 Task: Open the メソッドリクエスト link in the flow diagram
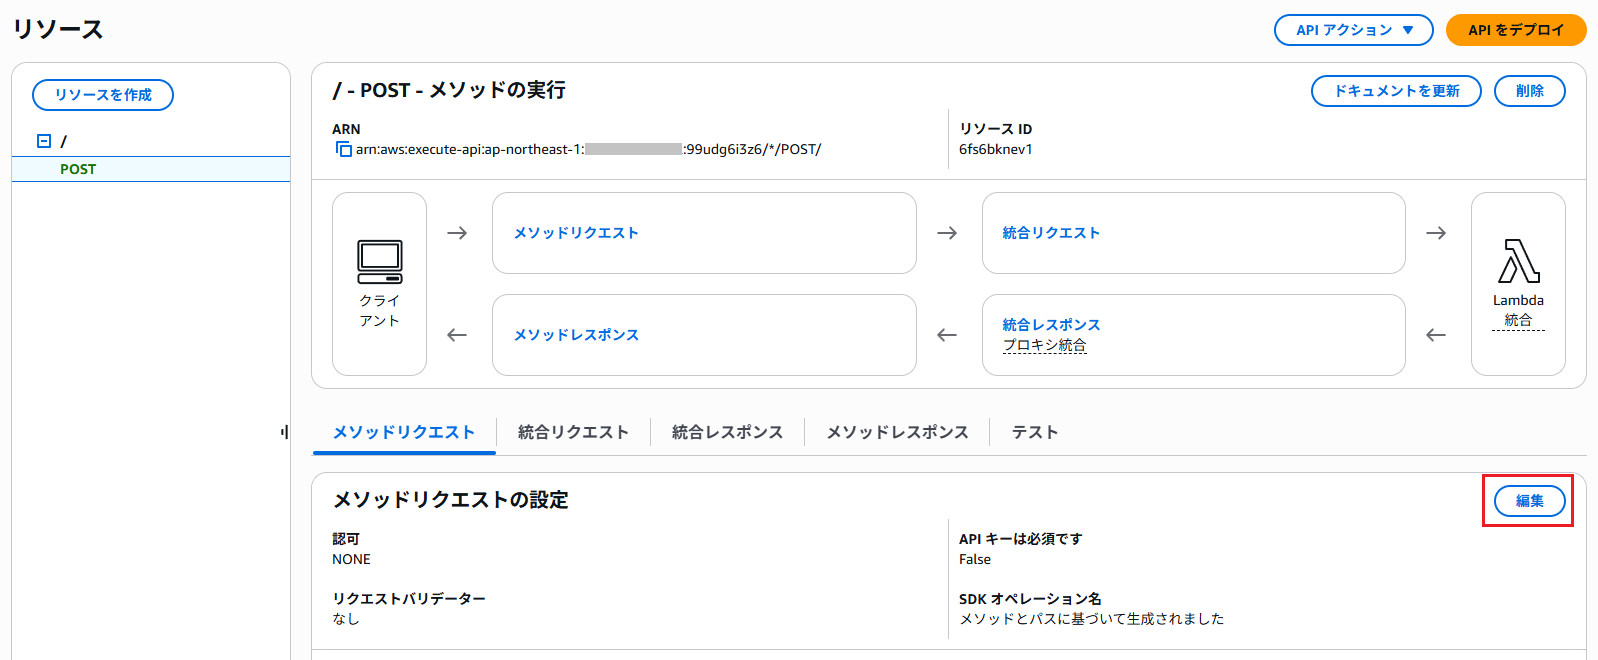pos(576,233)
